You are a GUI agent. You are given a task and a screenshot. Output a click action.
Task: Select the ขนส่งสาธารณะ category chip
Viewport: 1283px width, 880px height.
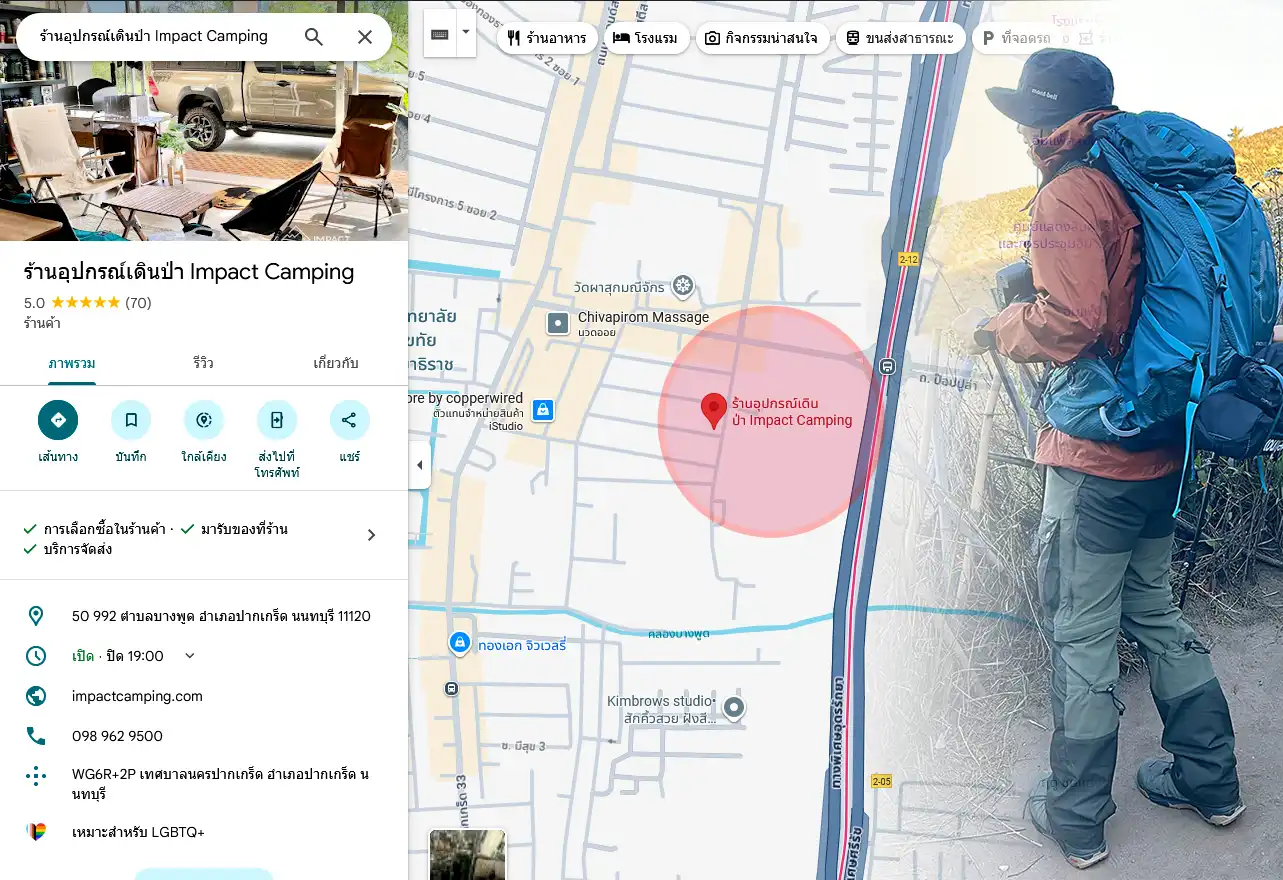tap(900, 38)
